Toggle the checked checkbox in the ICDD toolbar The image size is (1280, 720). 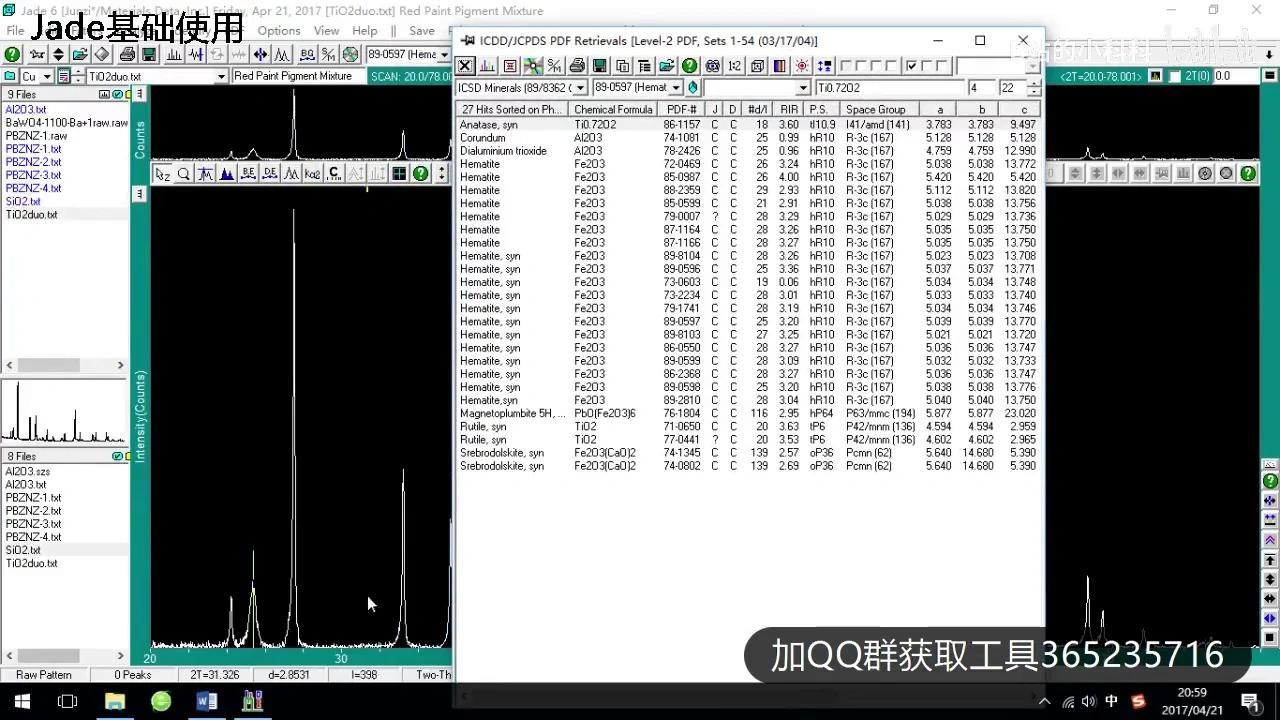[x=910, y=64]
